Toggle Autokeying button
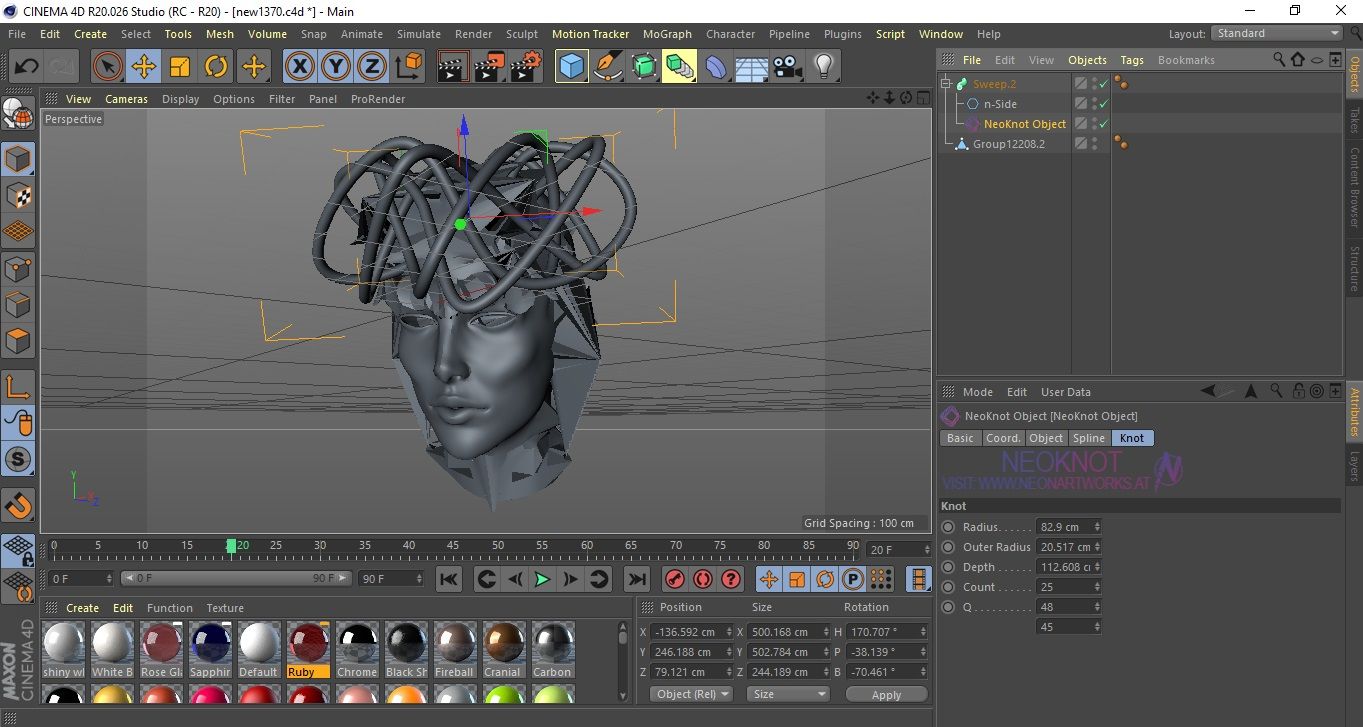Image resolution: width=1363 pixels, height=727 pixels. point(703,579)
